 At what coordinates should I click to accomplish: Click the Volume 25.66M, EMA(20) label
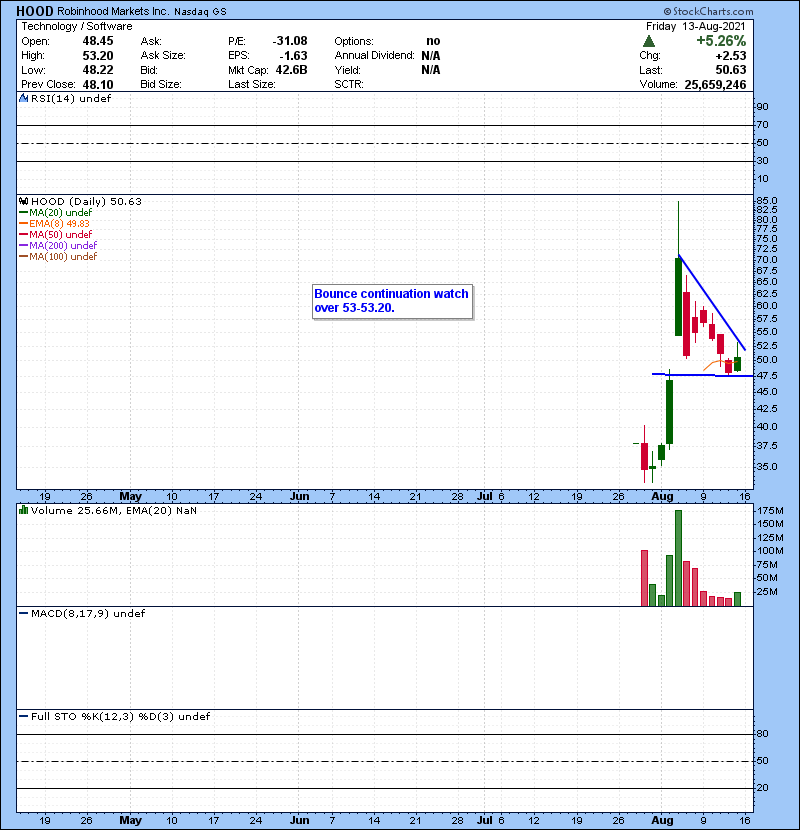[114, 510]
